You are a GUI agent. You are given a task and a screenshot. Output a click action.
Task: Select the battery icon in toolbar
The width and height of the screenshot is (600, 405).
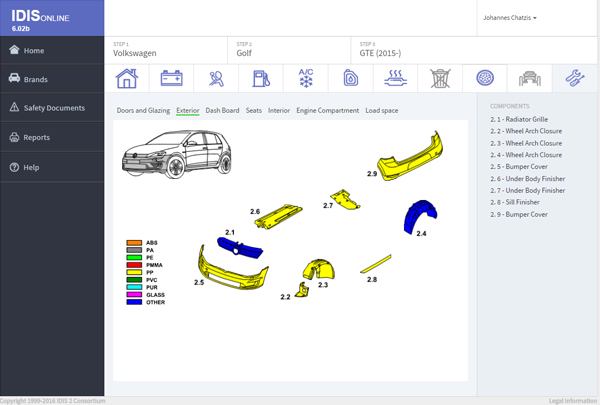click(171, 78)
